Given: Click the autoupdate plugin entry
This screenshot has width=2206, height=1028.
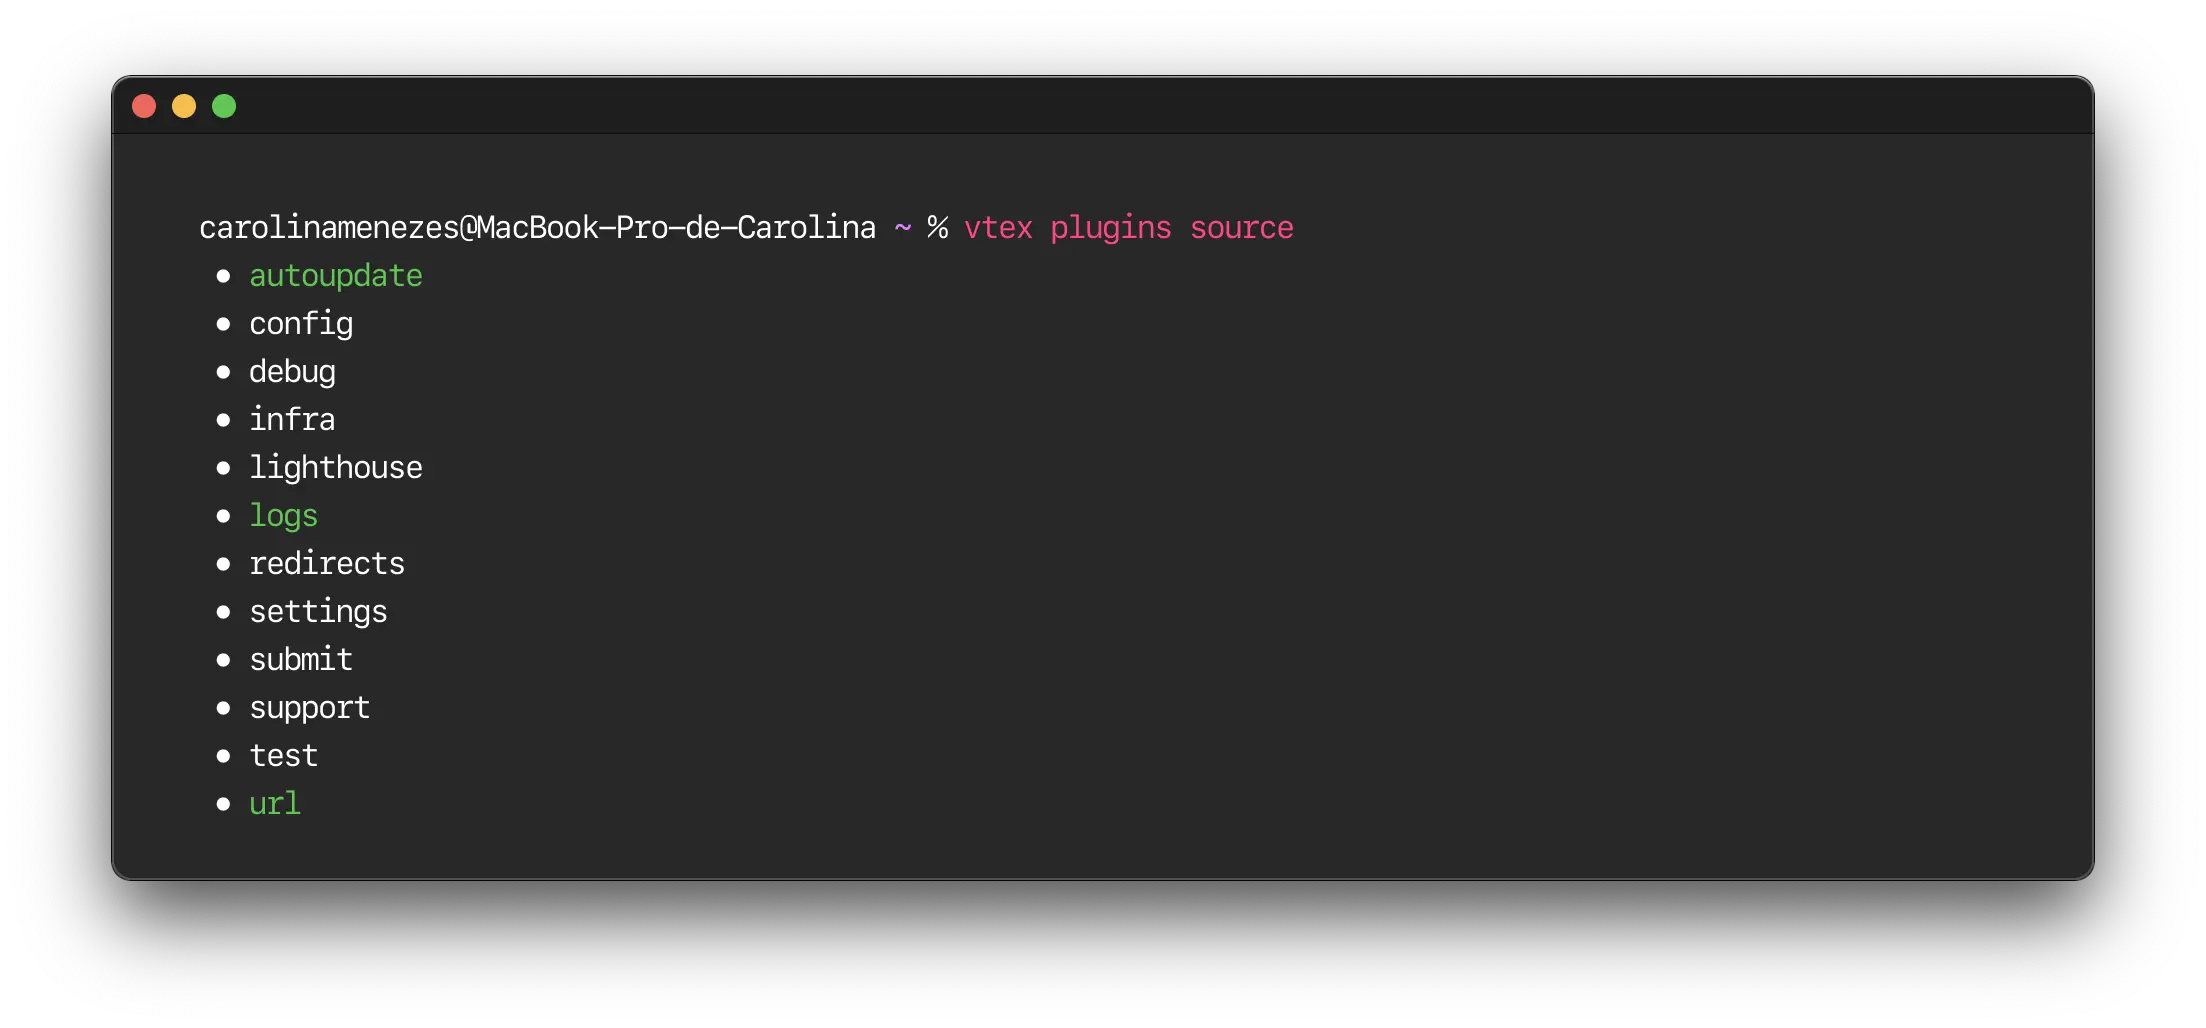Looking at the screenshot, I should pyautogui.click(x=335, y=275).
